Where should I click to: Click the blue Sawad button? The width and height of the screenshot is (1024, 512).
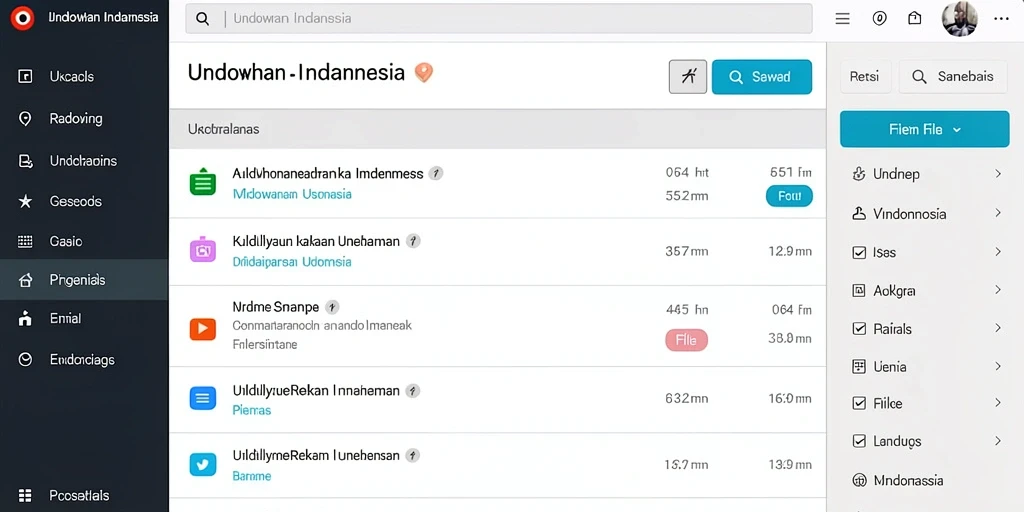click(761, 77)
